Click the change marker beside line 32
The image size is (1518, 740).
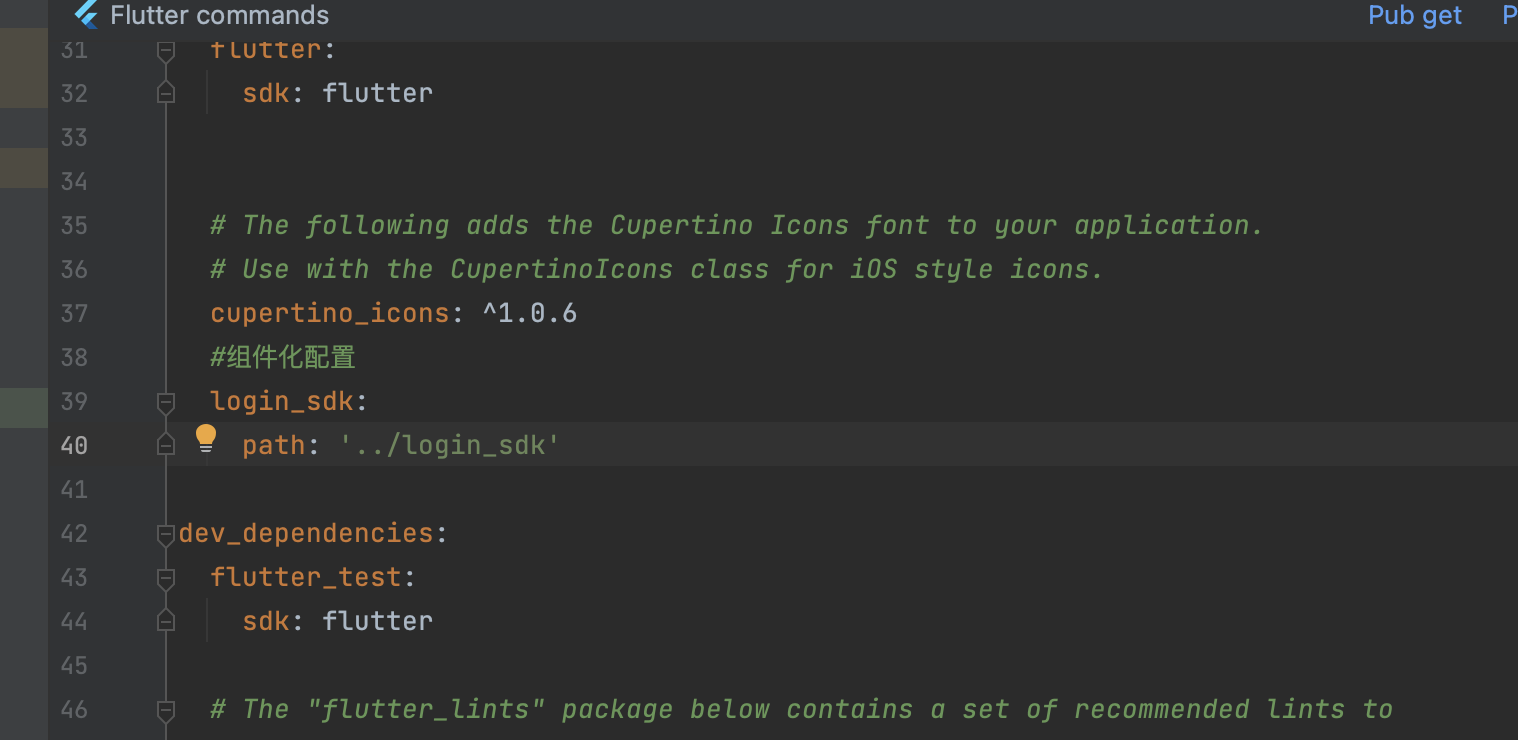(x=24, y=68)
